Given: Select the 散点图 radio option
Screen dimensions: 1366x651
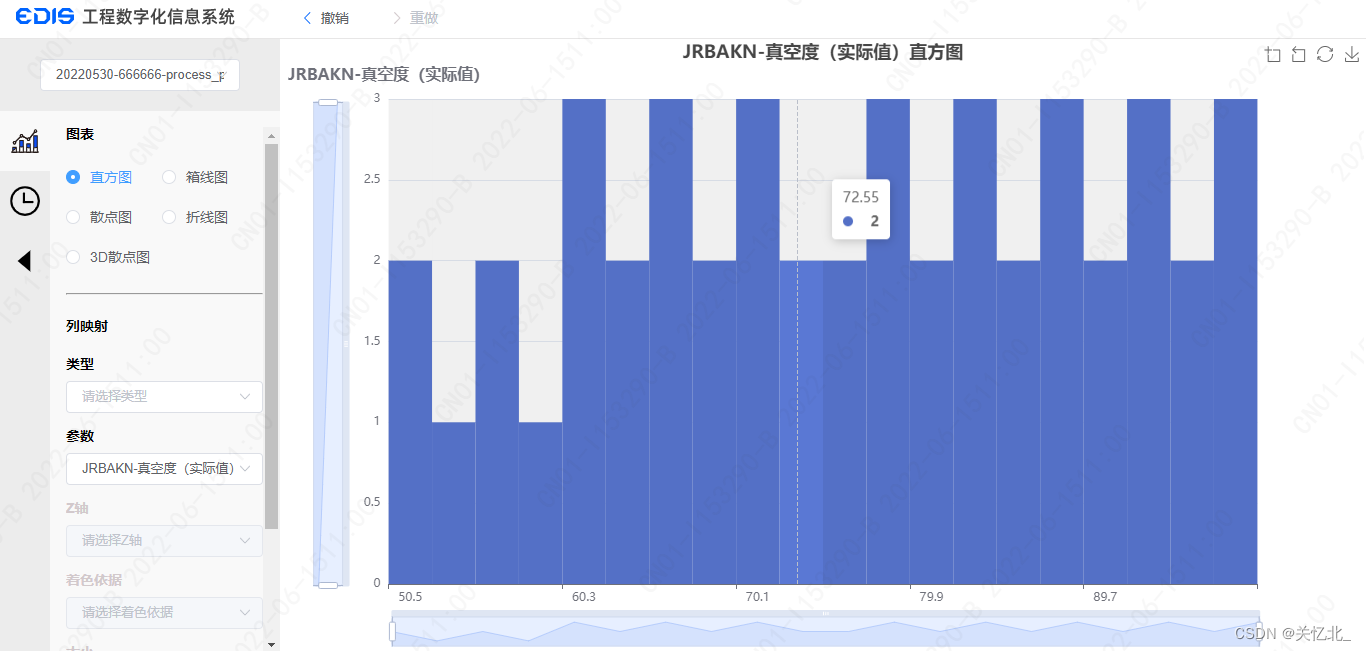Looking at the screenshot, I should 73,217.
